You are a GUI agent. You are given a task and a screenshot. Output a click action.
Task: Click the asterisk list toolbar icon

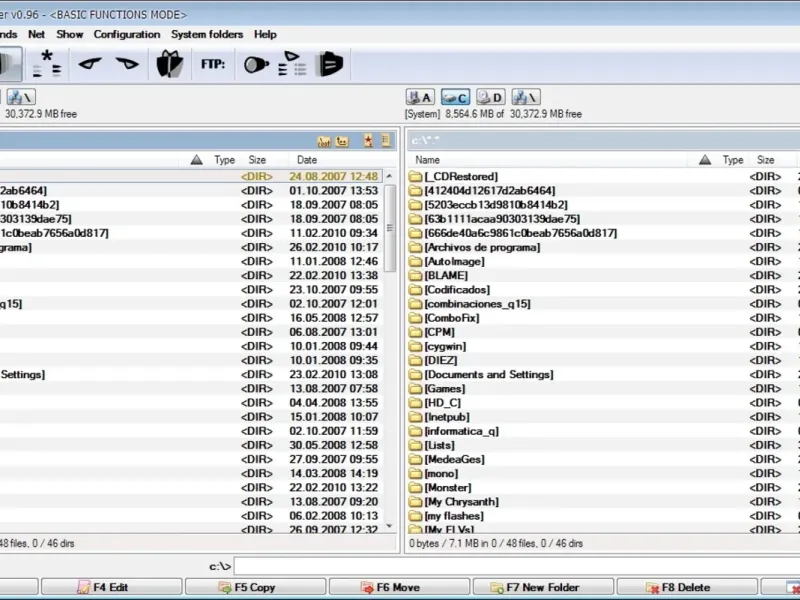[x=45, y=64]
